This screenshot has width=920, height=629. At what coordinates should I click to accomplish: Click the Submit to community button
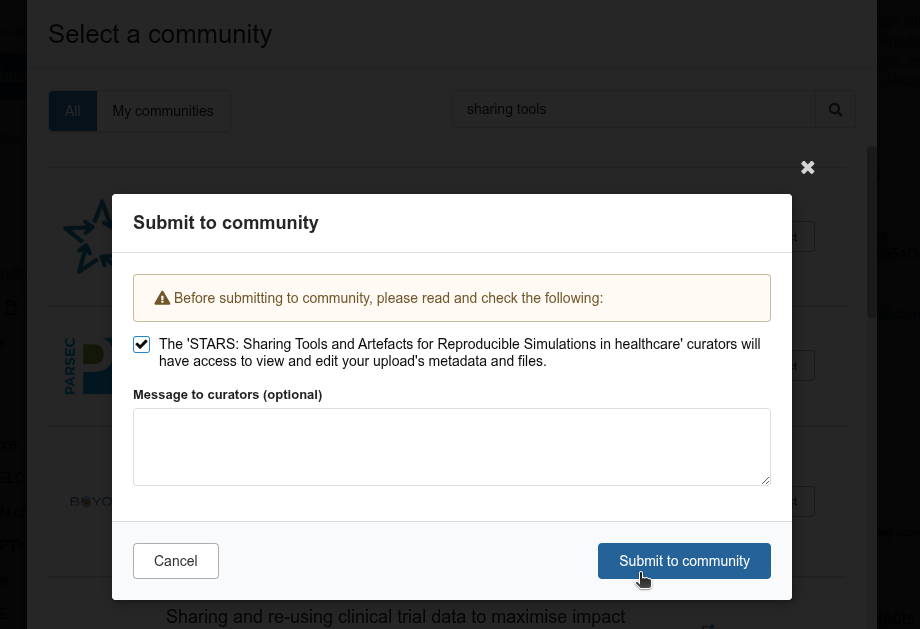coord(684,561)
